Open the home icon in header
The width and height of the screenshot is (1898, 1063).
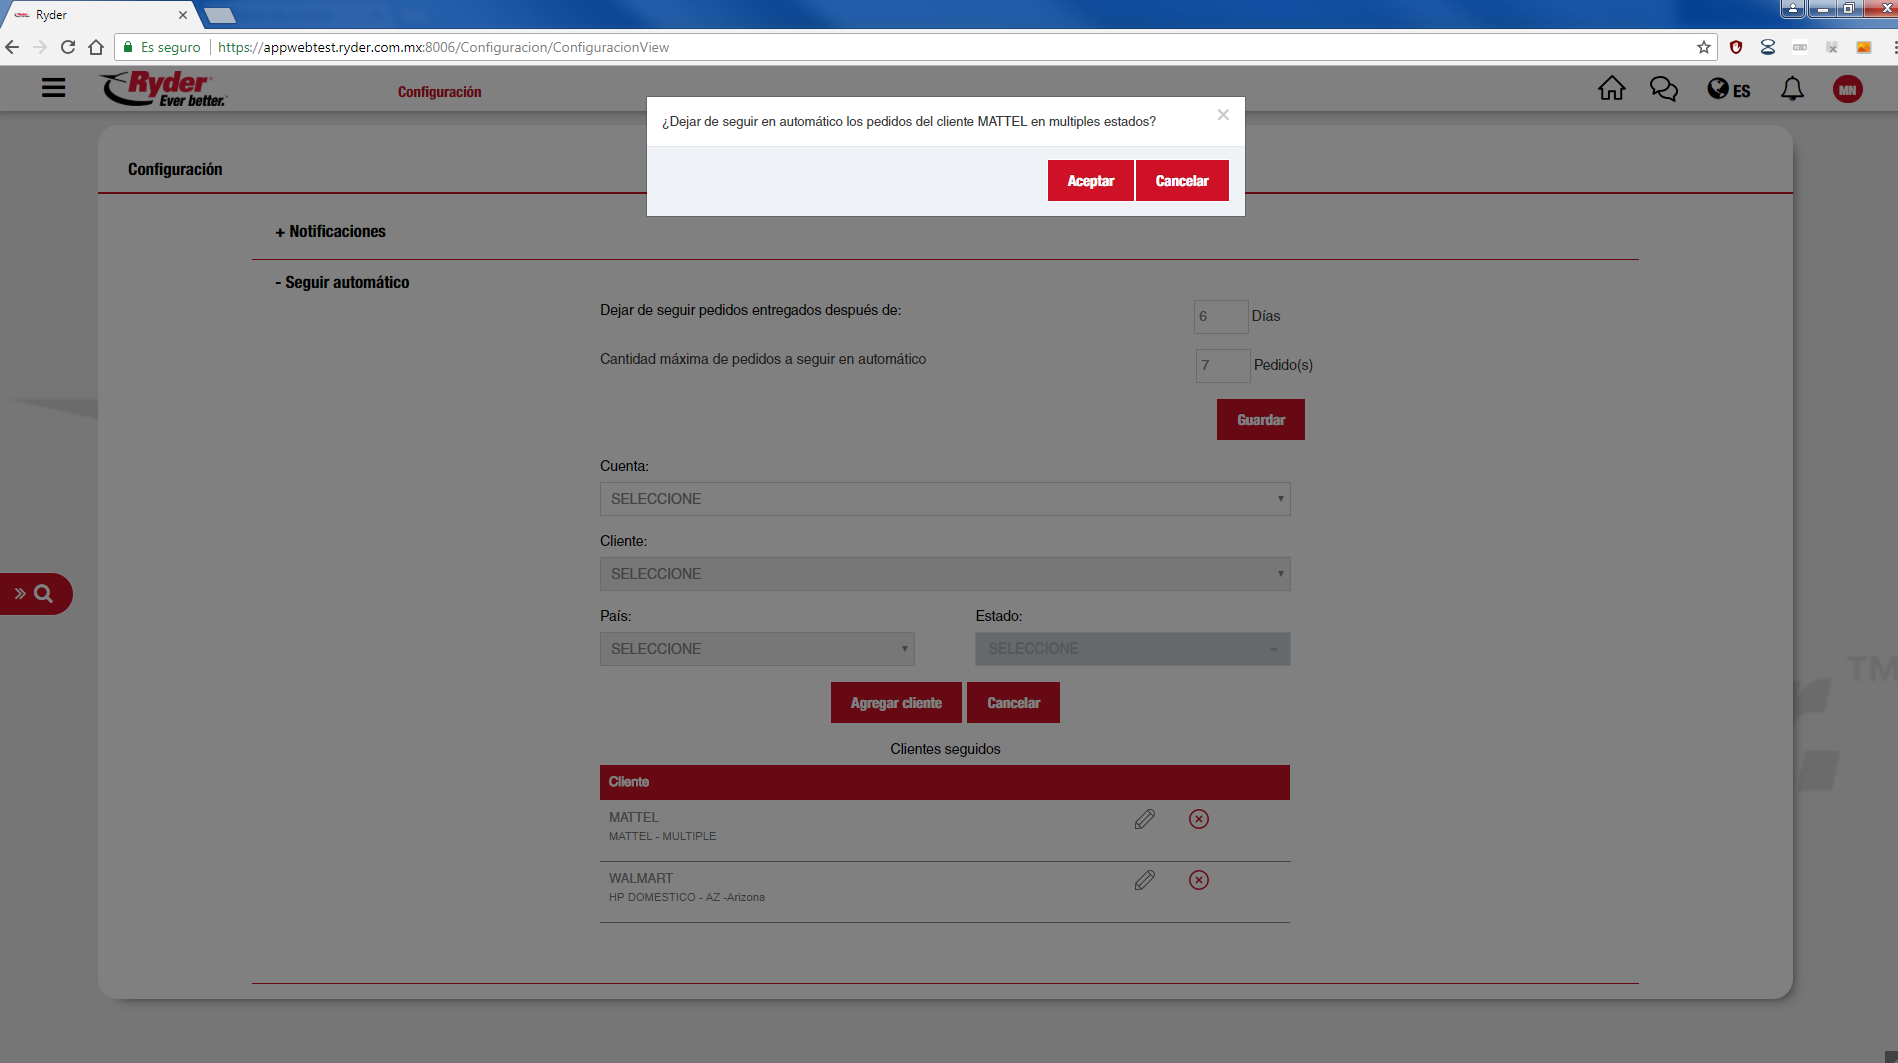[x=1611, y=89]
